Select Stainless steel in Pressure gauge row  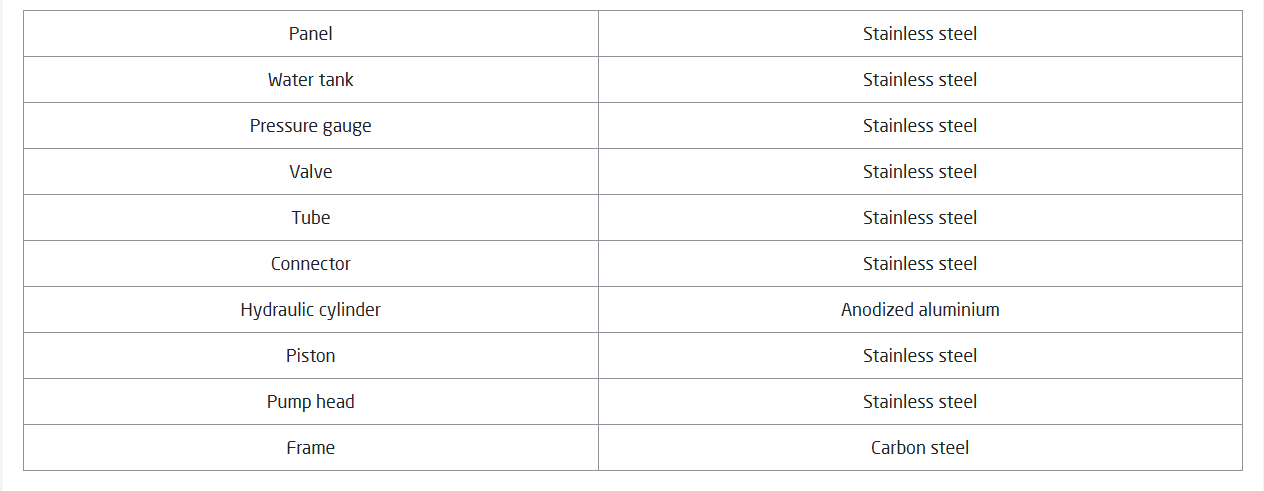tap(920, 126)
